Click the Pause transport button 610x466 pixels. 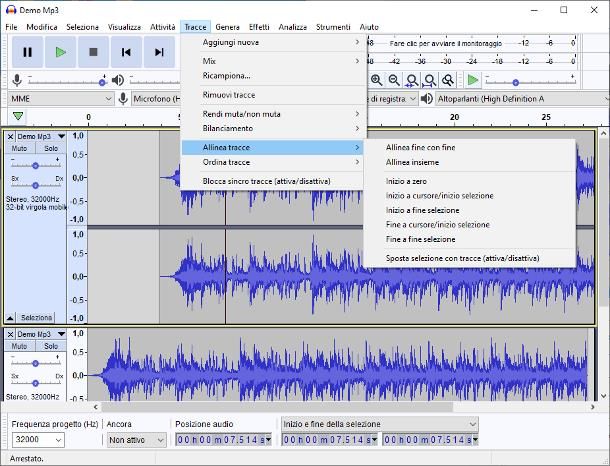coord(27,52)
